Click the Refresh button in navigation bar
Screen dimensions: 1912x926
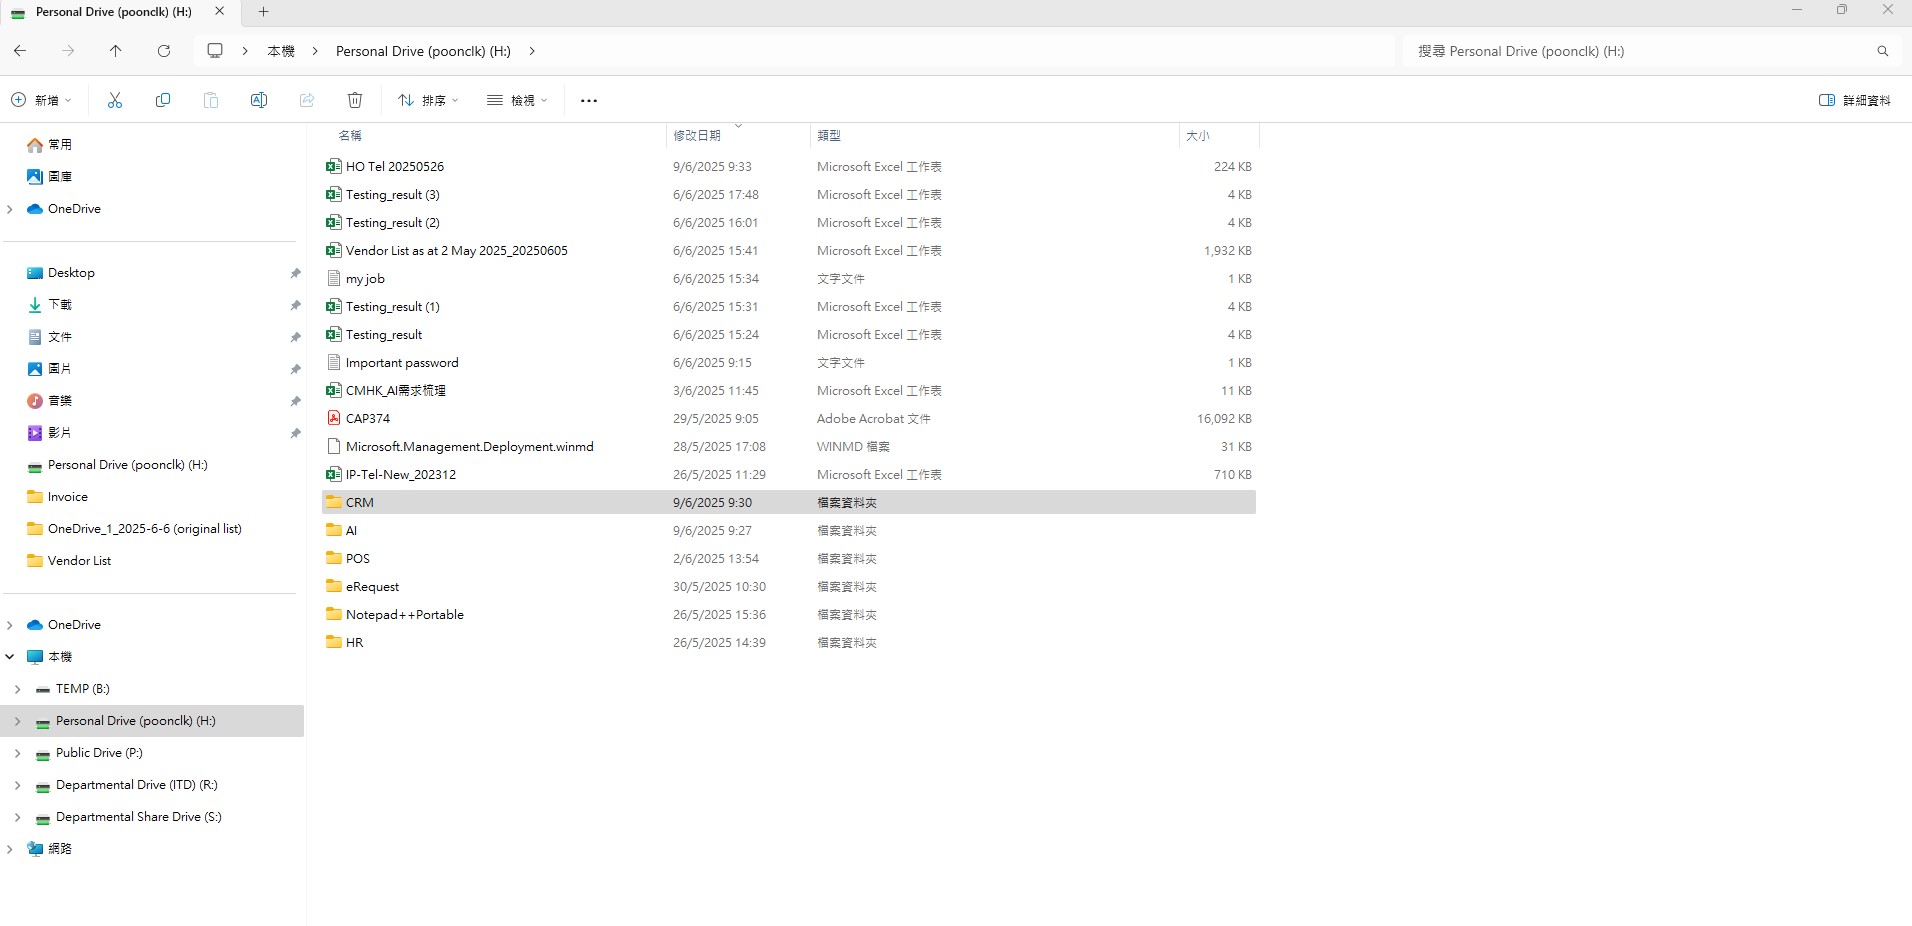point(164,51)
